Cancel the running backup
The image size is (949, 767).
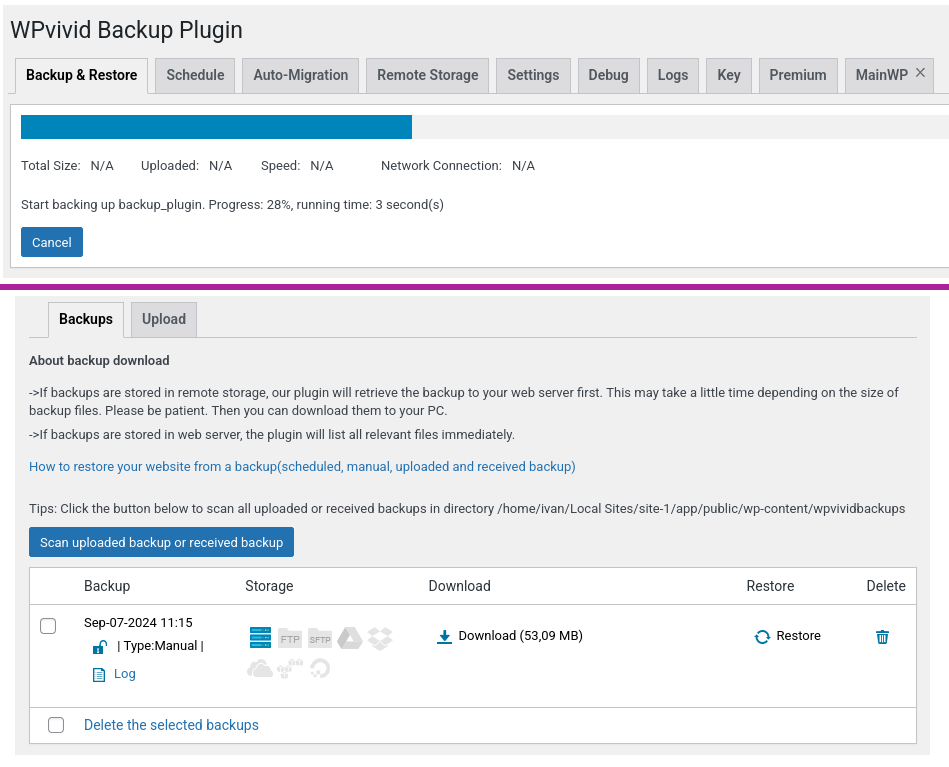[x=52, y=242]
